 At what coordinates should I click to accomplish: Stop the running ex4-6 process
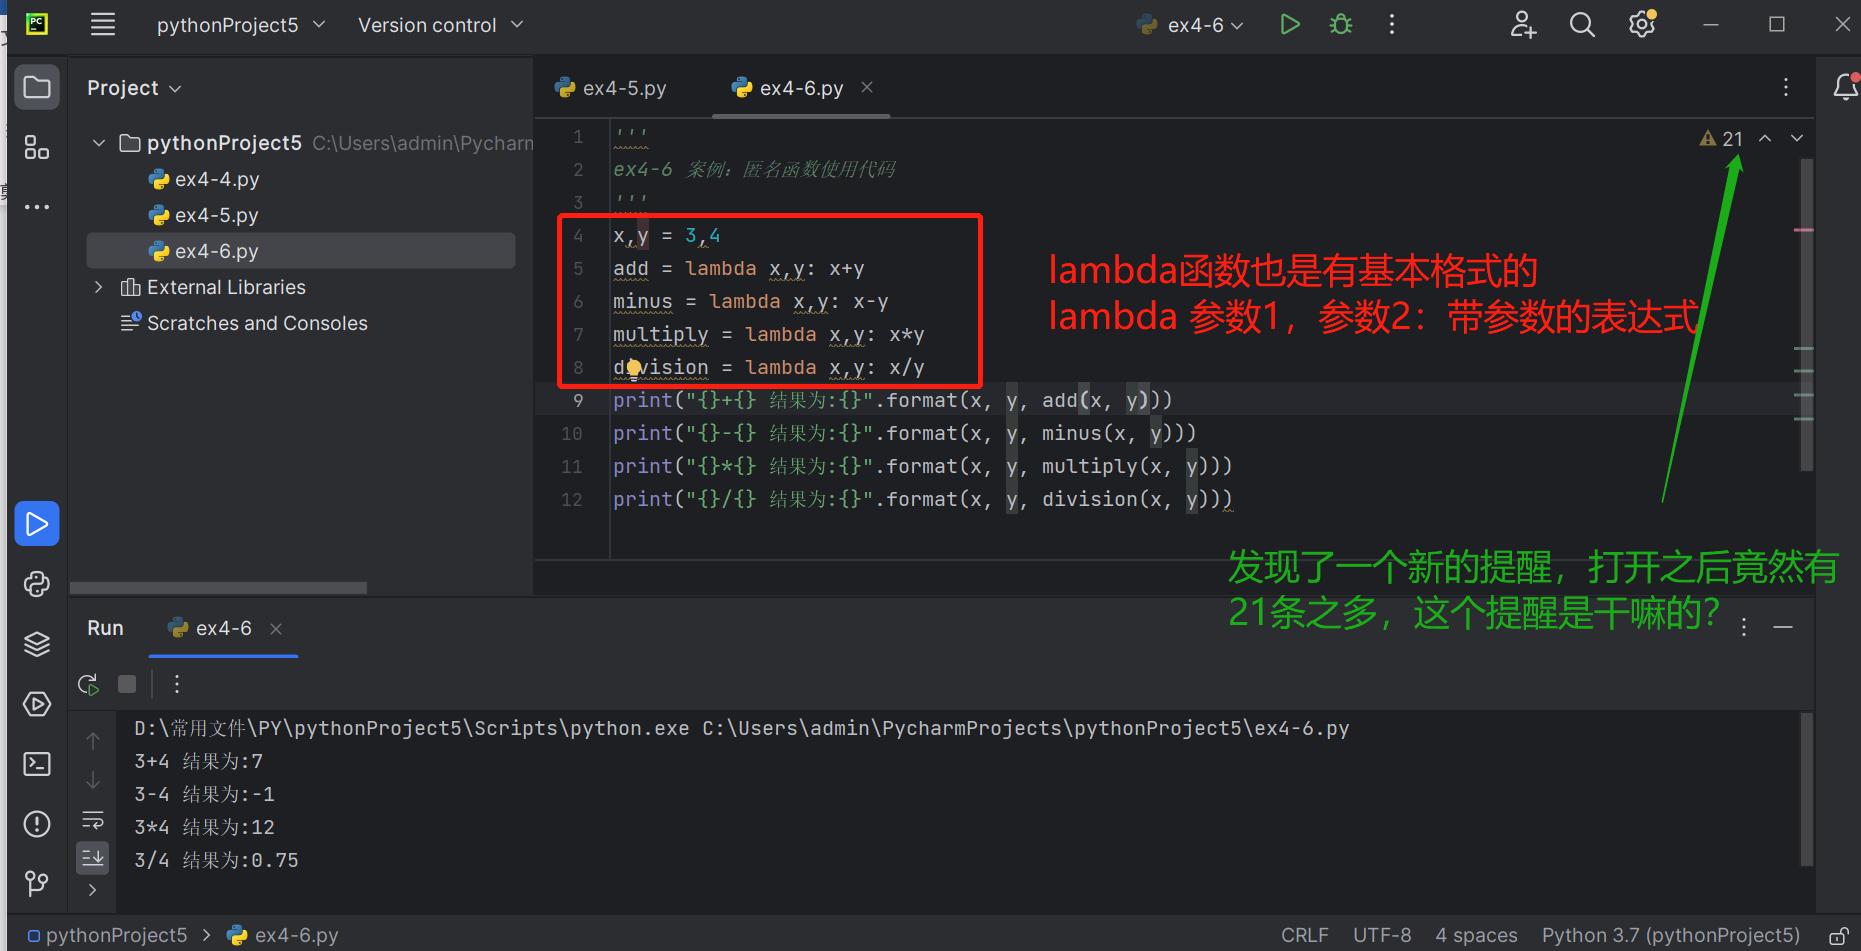[126, 684]
